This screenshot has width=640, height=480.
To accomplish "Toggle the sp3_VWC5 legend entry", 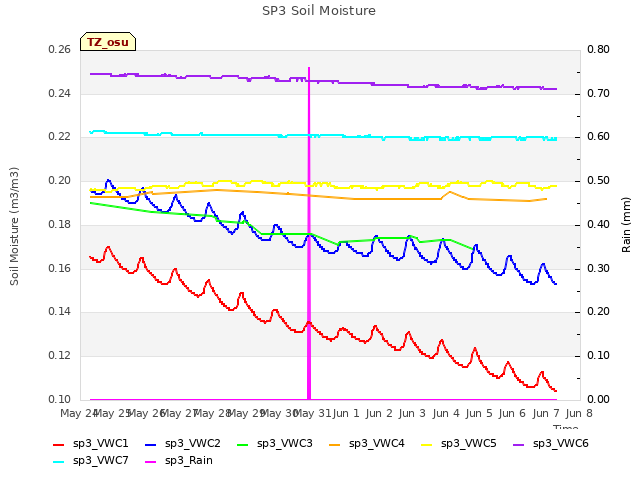I will (x=459, y=444).
